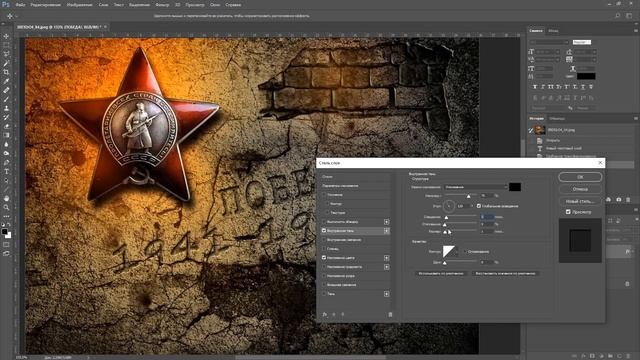Select Параметры наложения in styles list
Image resolution: width=640 pixels, height=360 pixels.
click(x=340, y=186)
